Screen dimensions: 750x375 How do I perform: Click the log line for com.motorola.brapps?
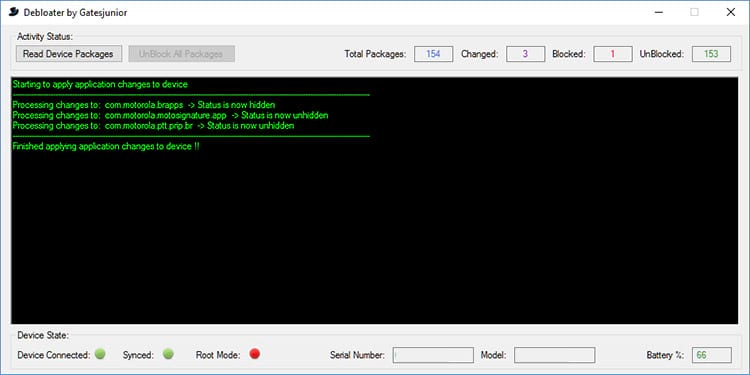tap(144, 105)
